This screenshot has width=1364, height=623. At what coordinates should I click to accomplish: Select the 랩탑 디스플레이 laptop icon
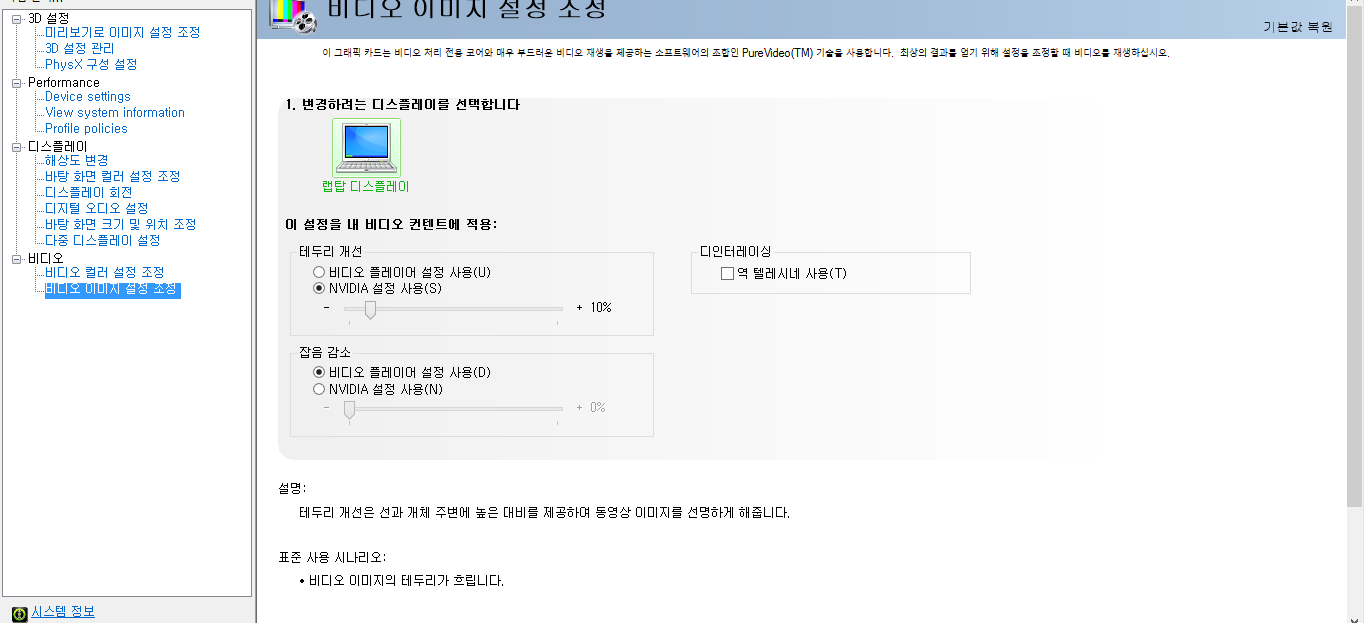[366, 148]
